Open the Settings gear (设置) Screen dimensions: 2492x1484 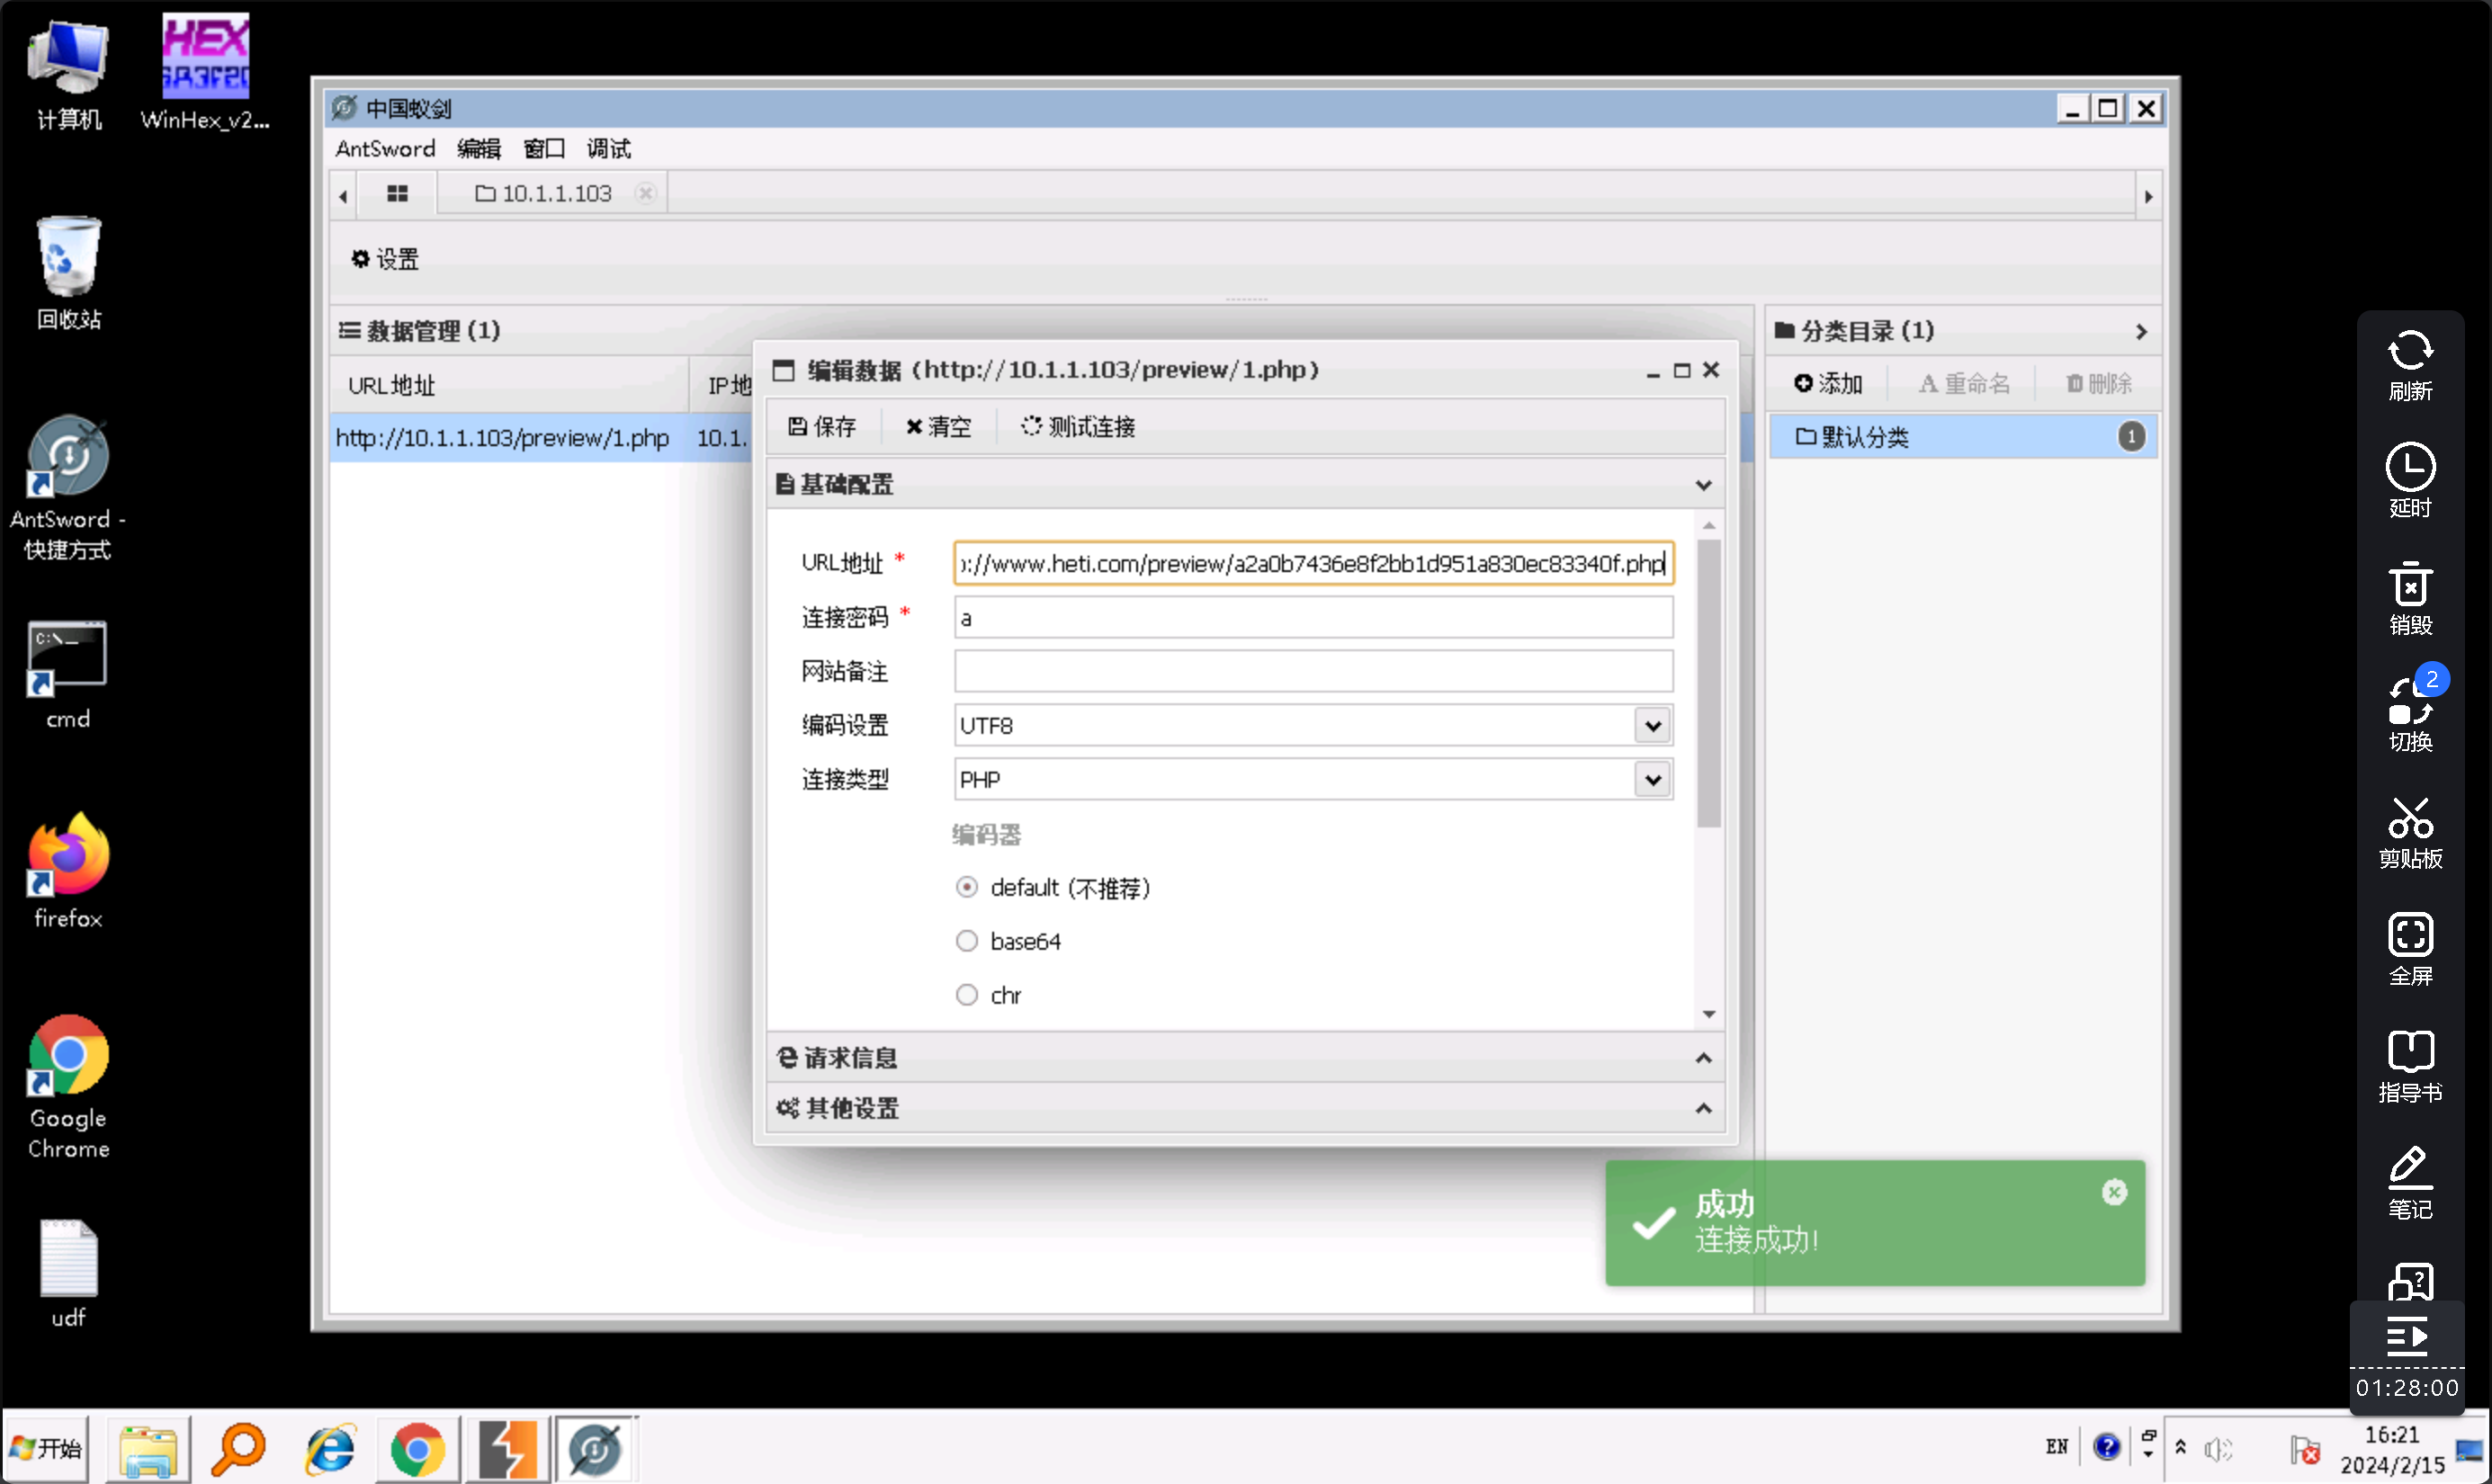point(360,259)
